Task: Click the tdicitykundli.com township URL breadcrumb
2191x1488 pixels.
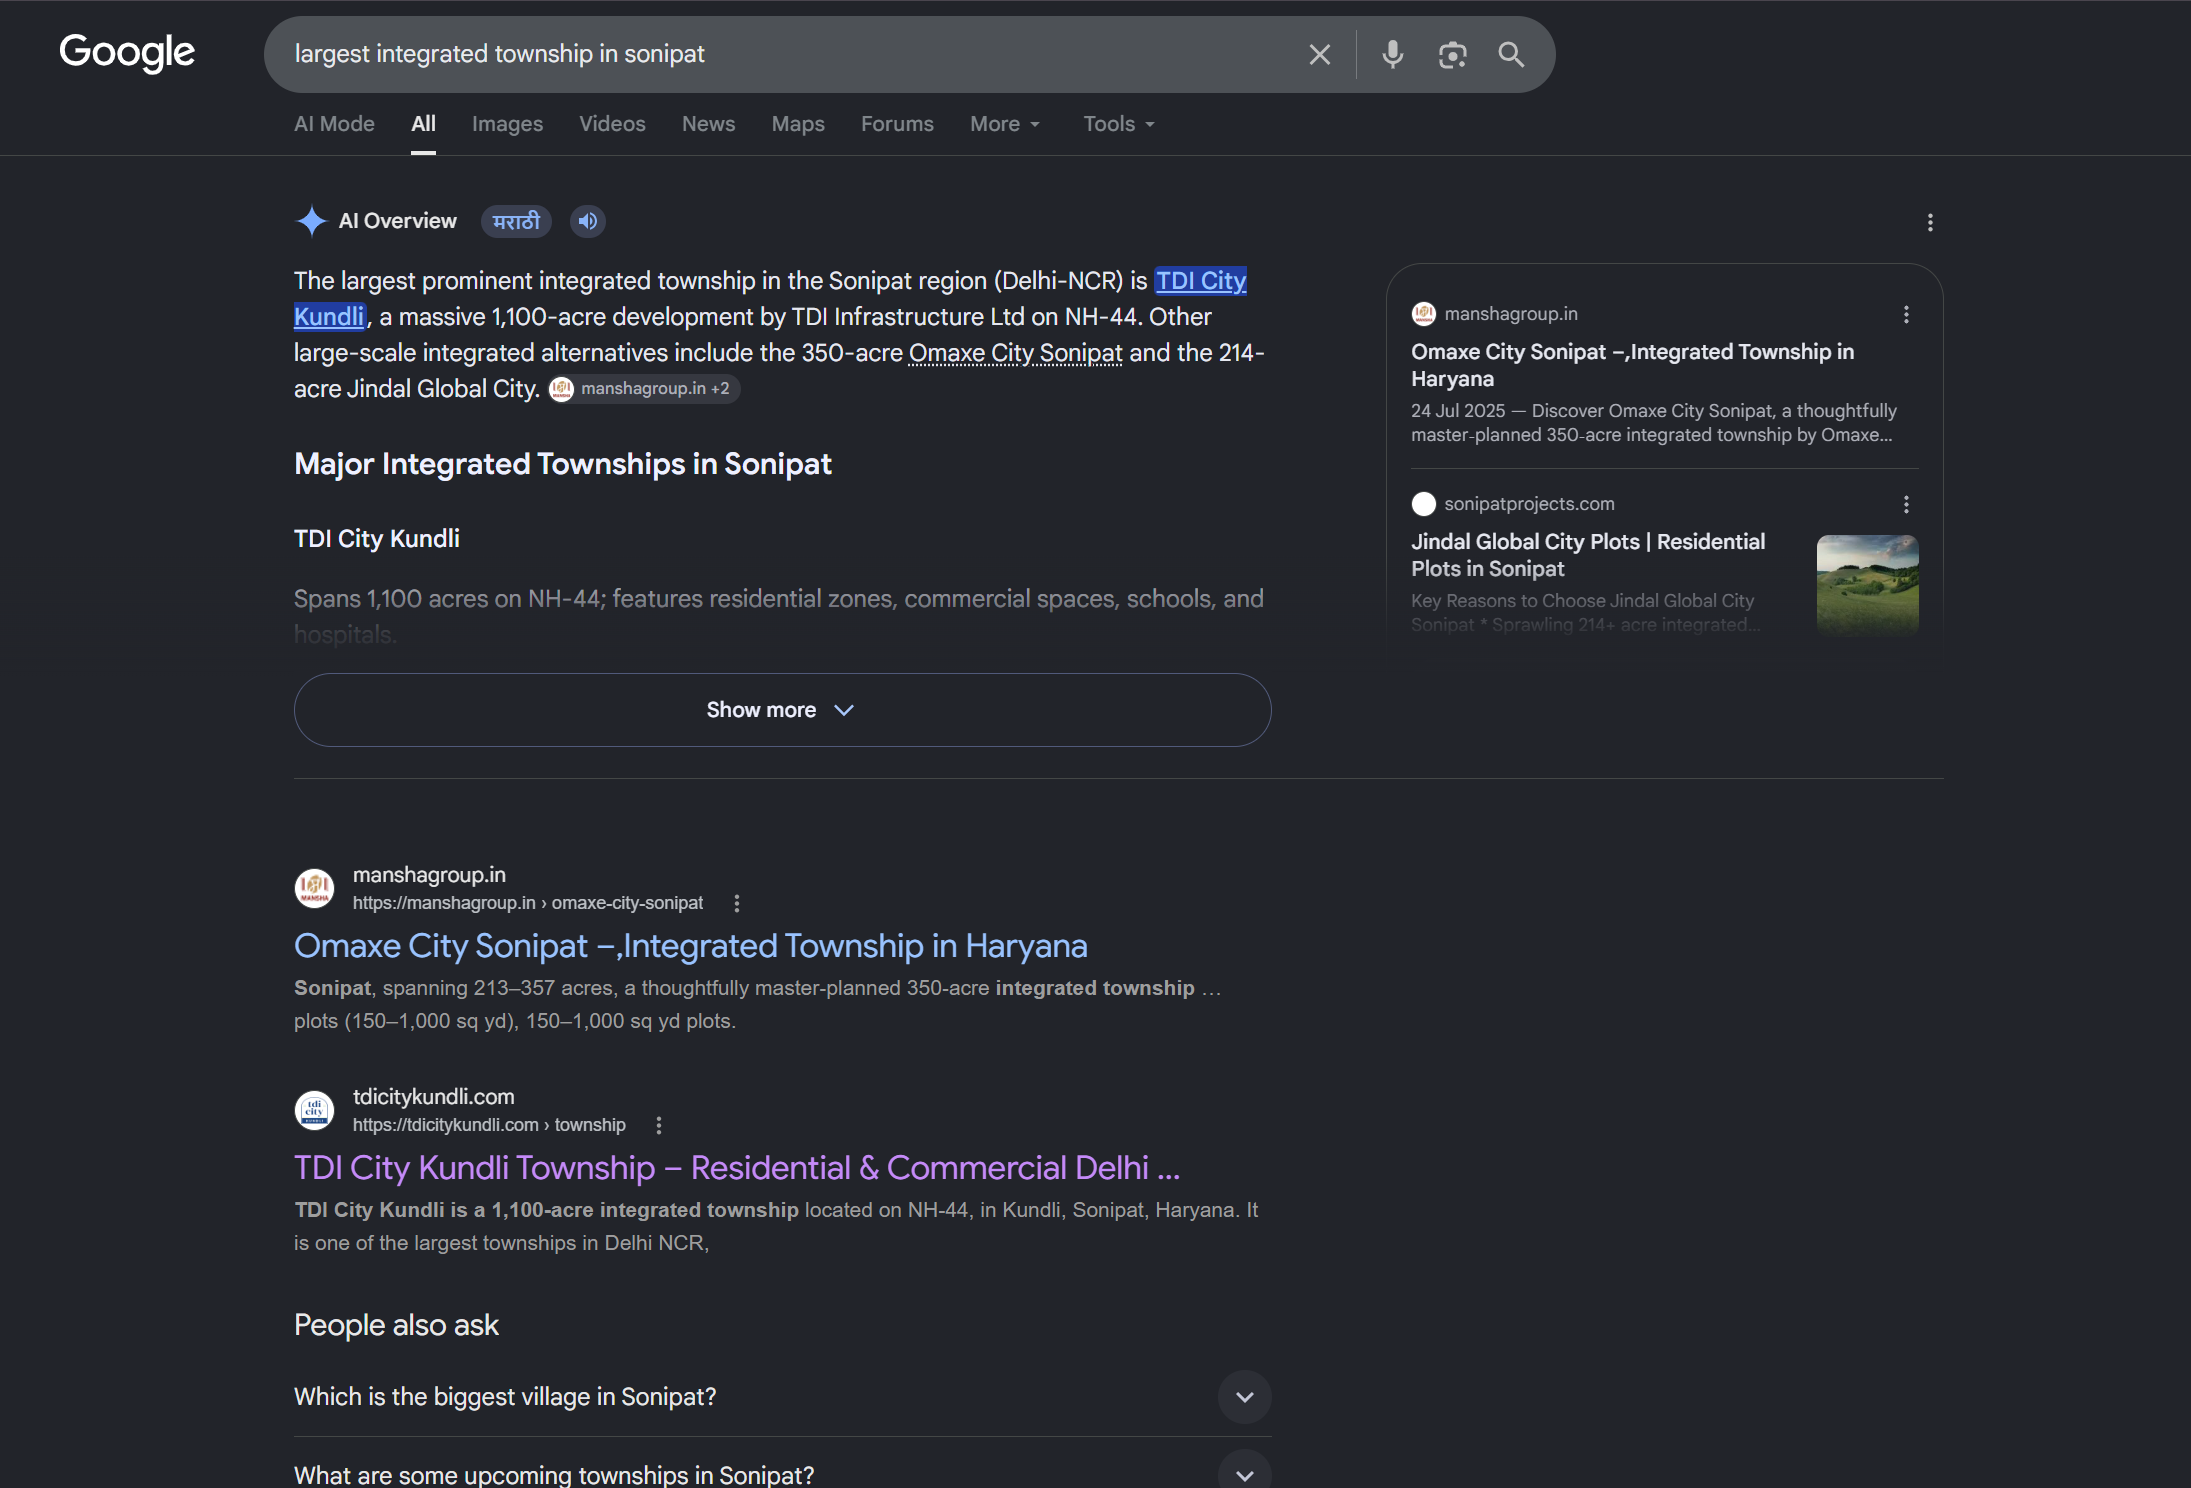Action: [x=489, y=1125]
